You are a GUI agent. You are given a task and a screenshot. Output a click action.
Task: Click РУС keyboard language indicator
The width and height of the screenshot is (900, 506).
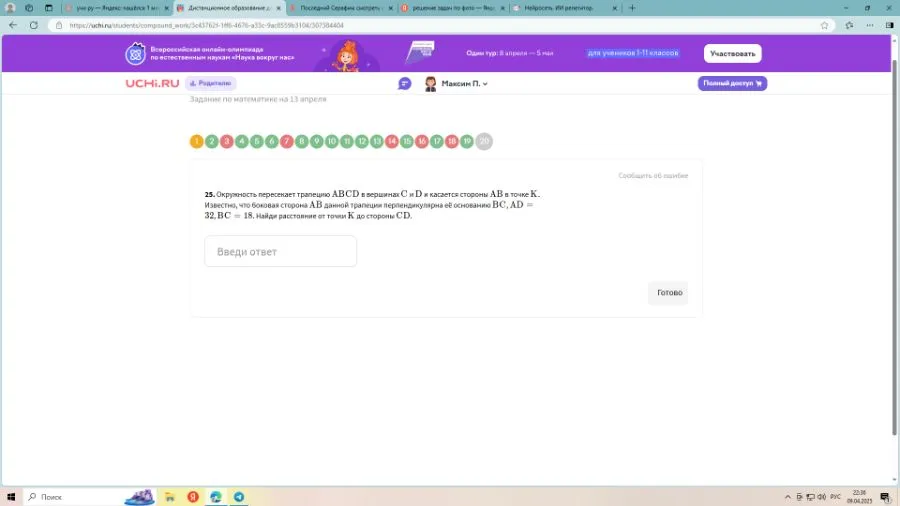tap(835, 497)
